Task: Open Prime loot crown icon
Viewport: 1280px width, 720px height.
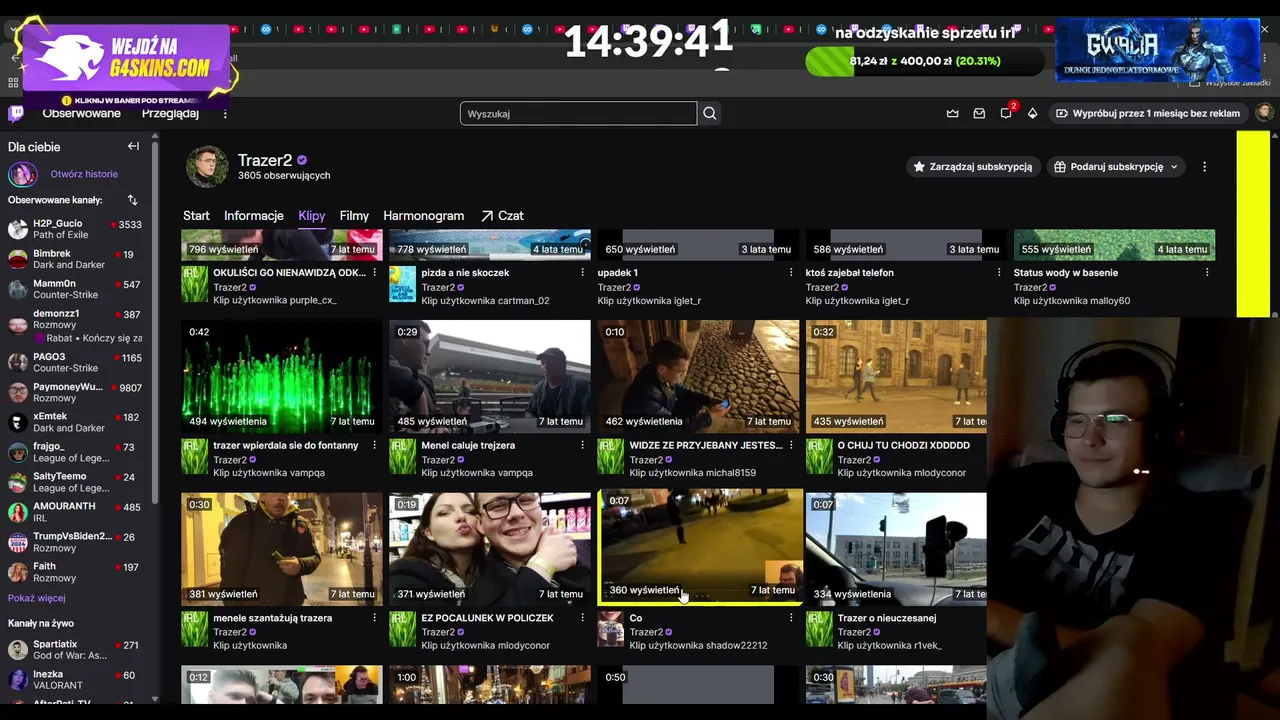Action: (953, 114)
